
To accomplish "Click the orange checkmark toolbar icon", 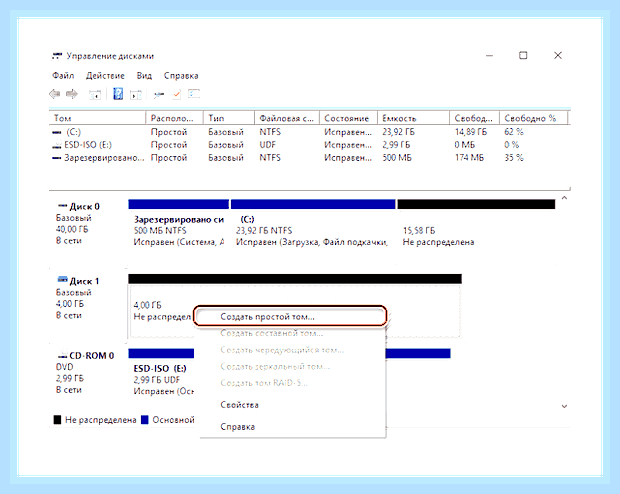I will pos(177,94).
